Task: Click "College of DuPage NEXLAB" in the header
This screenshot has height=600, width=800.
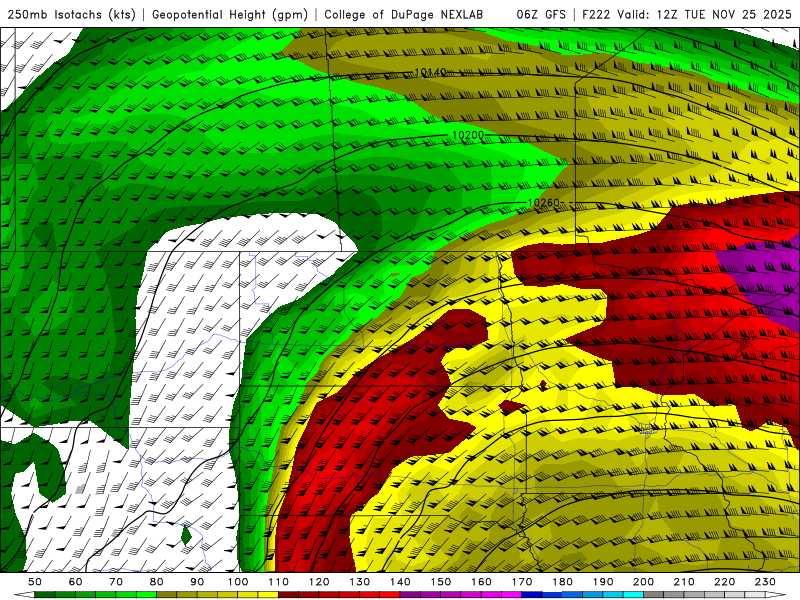Action: click(x=403, y=14)
